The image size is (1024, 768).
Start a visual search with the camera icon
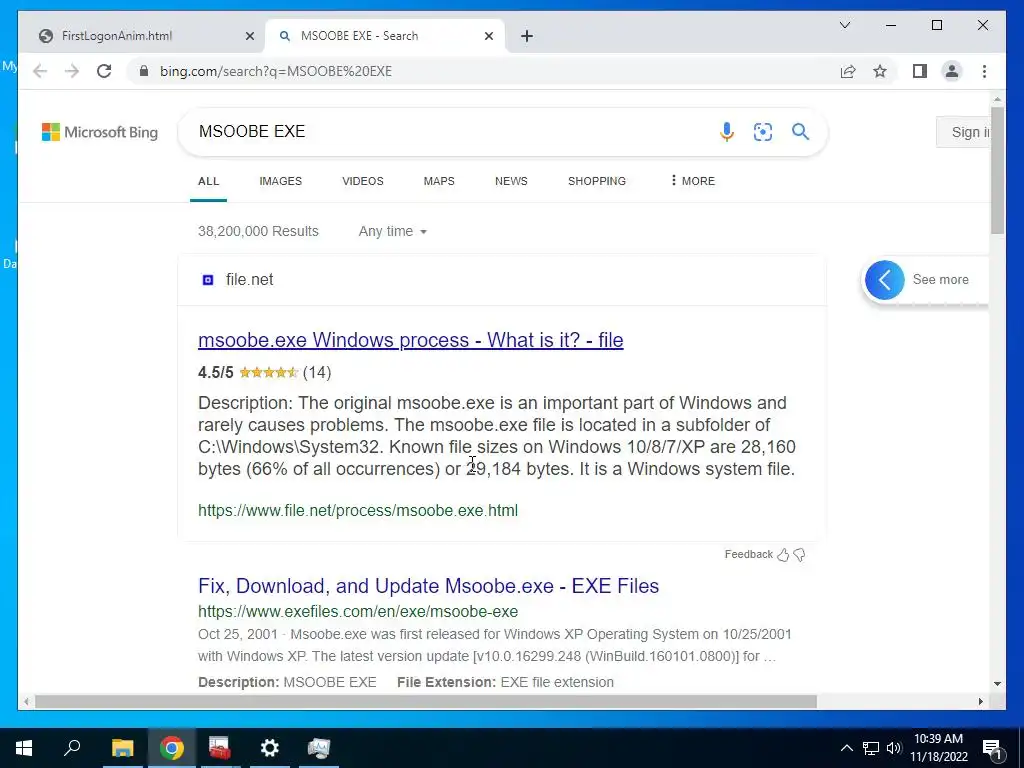[x=763, y=132]
